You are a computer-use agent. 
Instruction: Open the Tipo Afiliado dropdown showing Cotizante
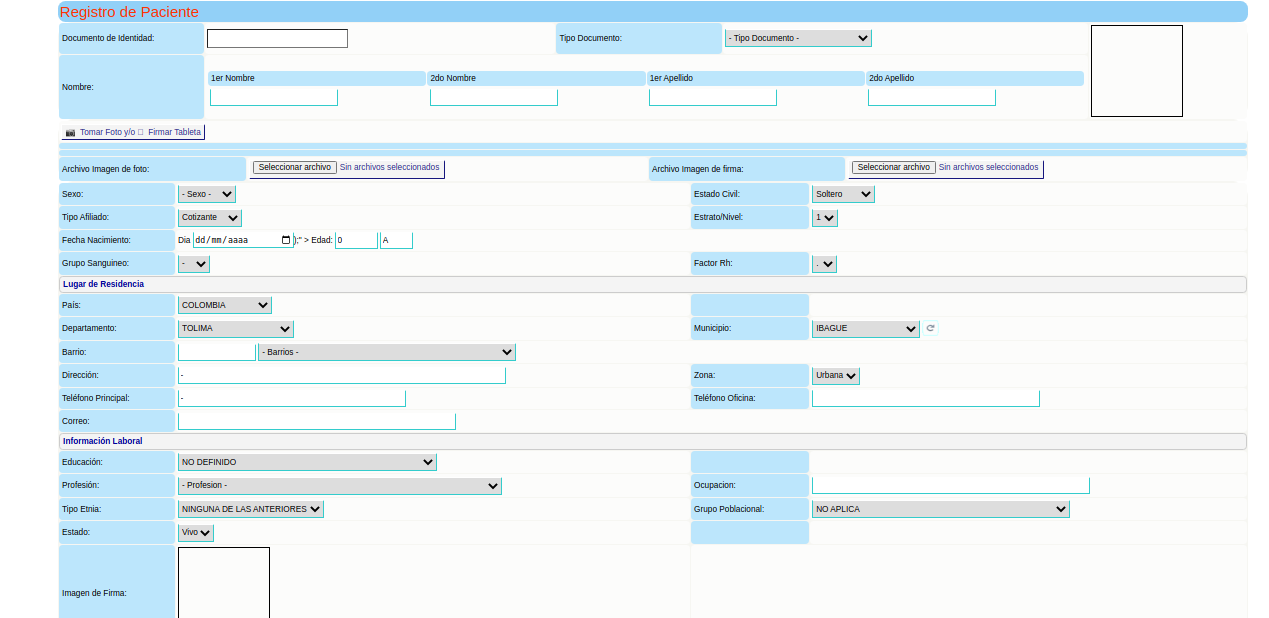(x=209, y=217)
